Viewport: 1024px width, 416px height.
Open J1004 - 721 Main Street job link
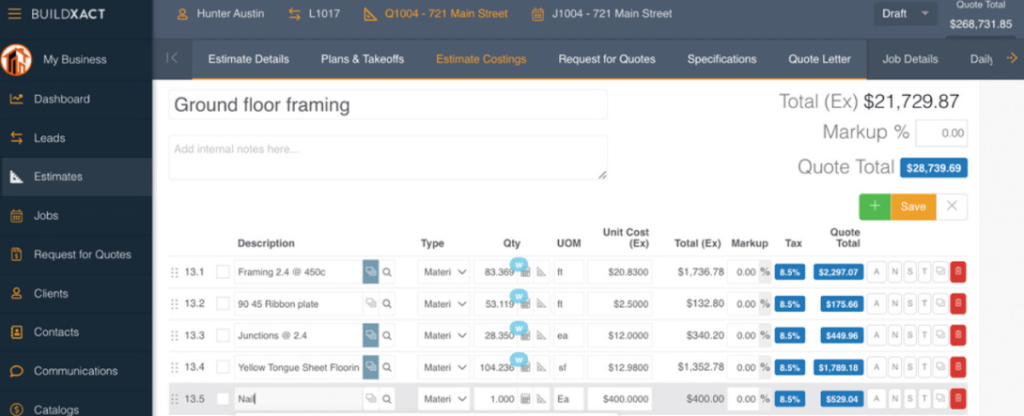601,14
